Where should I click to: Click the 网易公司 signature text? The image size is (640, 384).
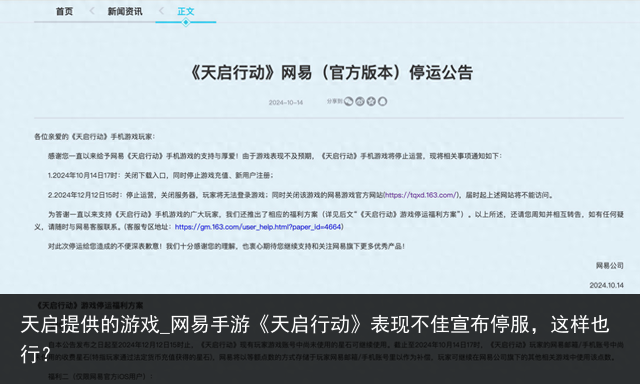609,266
